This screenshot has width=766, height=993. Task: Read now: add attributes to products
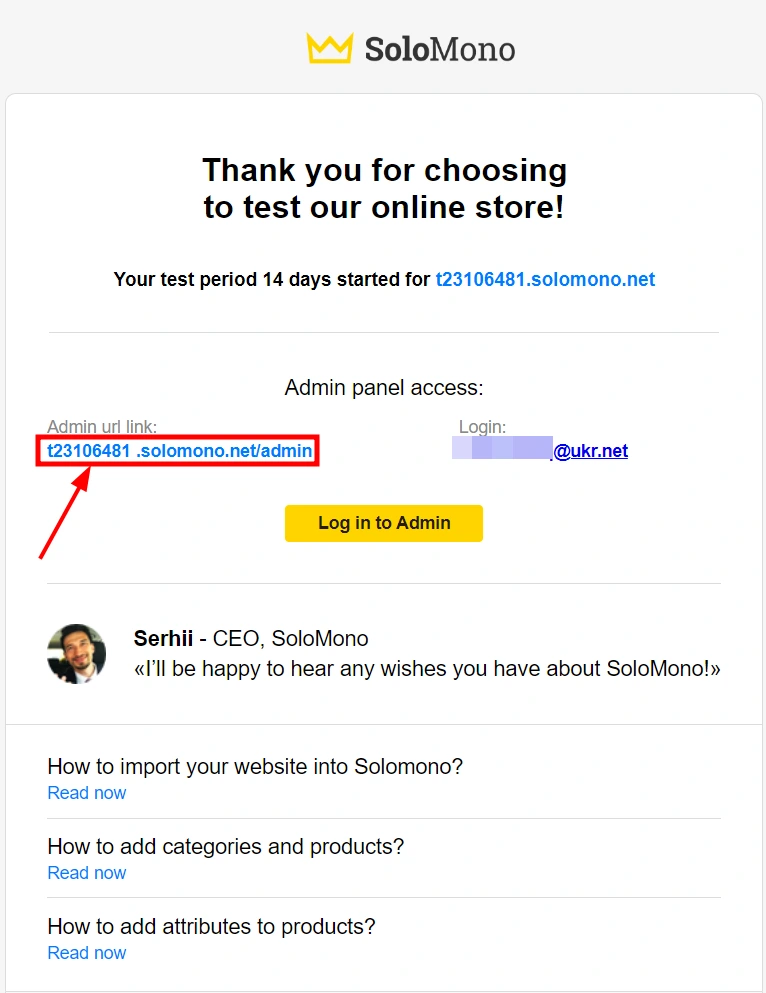point(87,953)
